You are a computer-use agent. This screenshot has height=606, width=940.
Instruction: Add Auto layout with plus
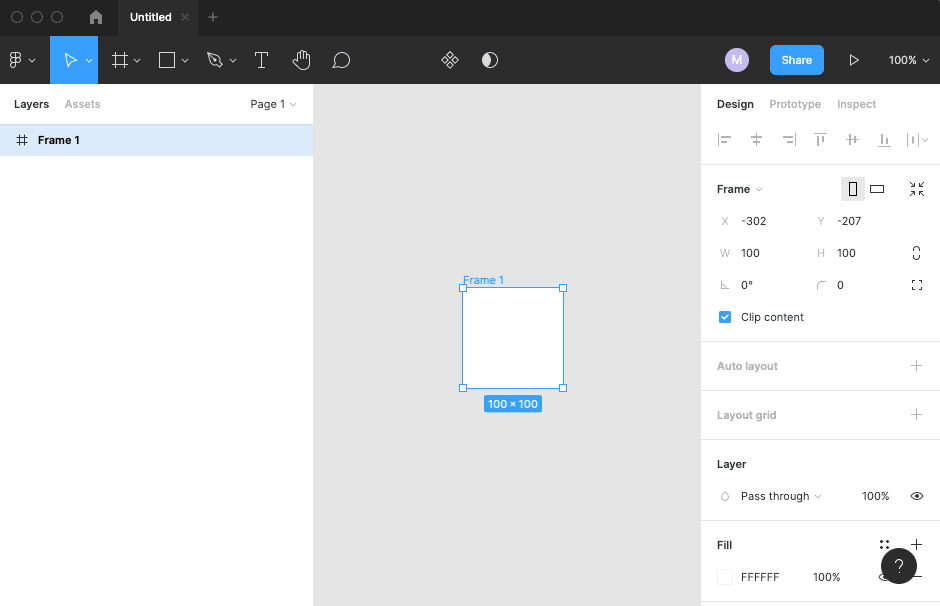point(917,366)
